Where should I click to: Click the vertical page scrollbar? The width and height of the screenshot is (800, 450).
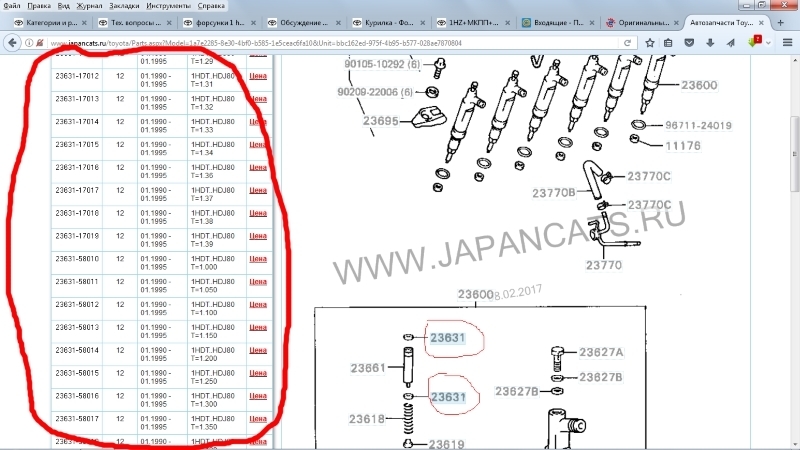(x=795, y=252)
